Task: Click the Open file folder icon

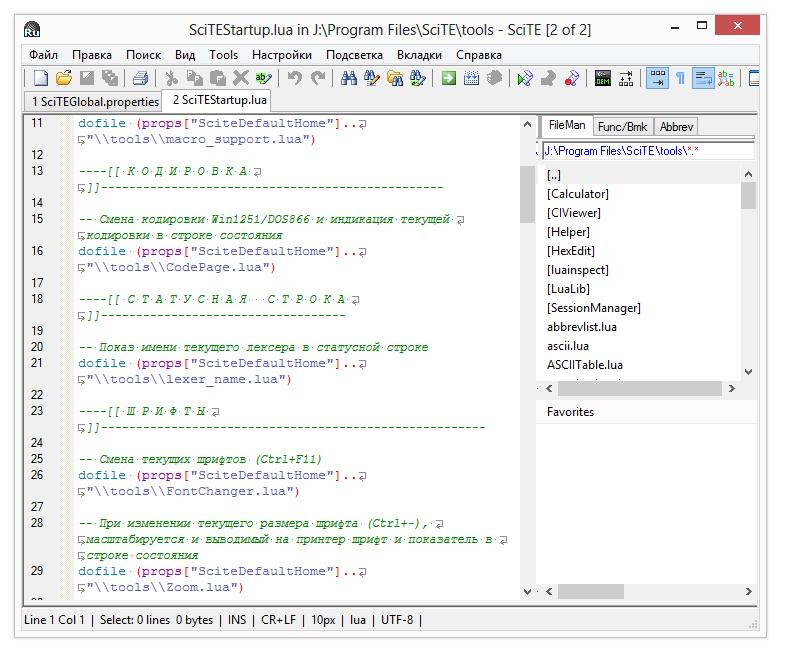Action: point(63,78)
